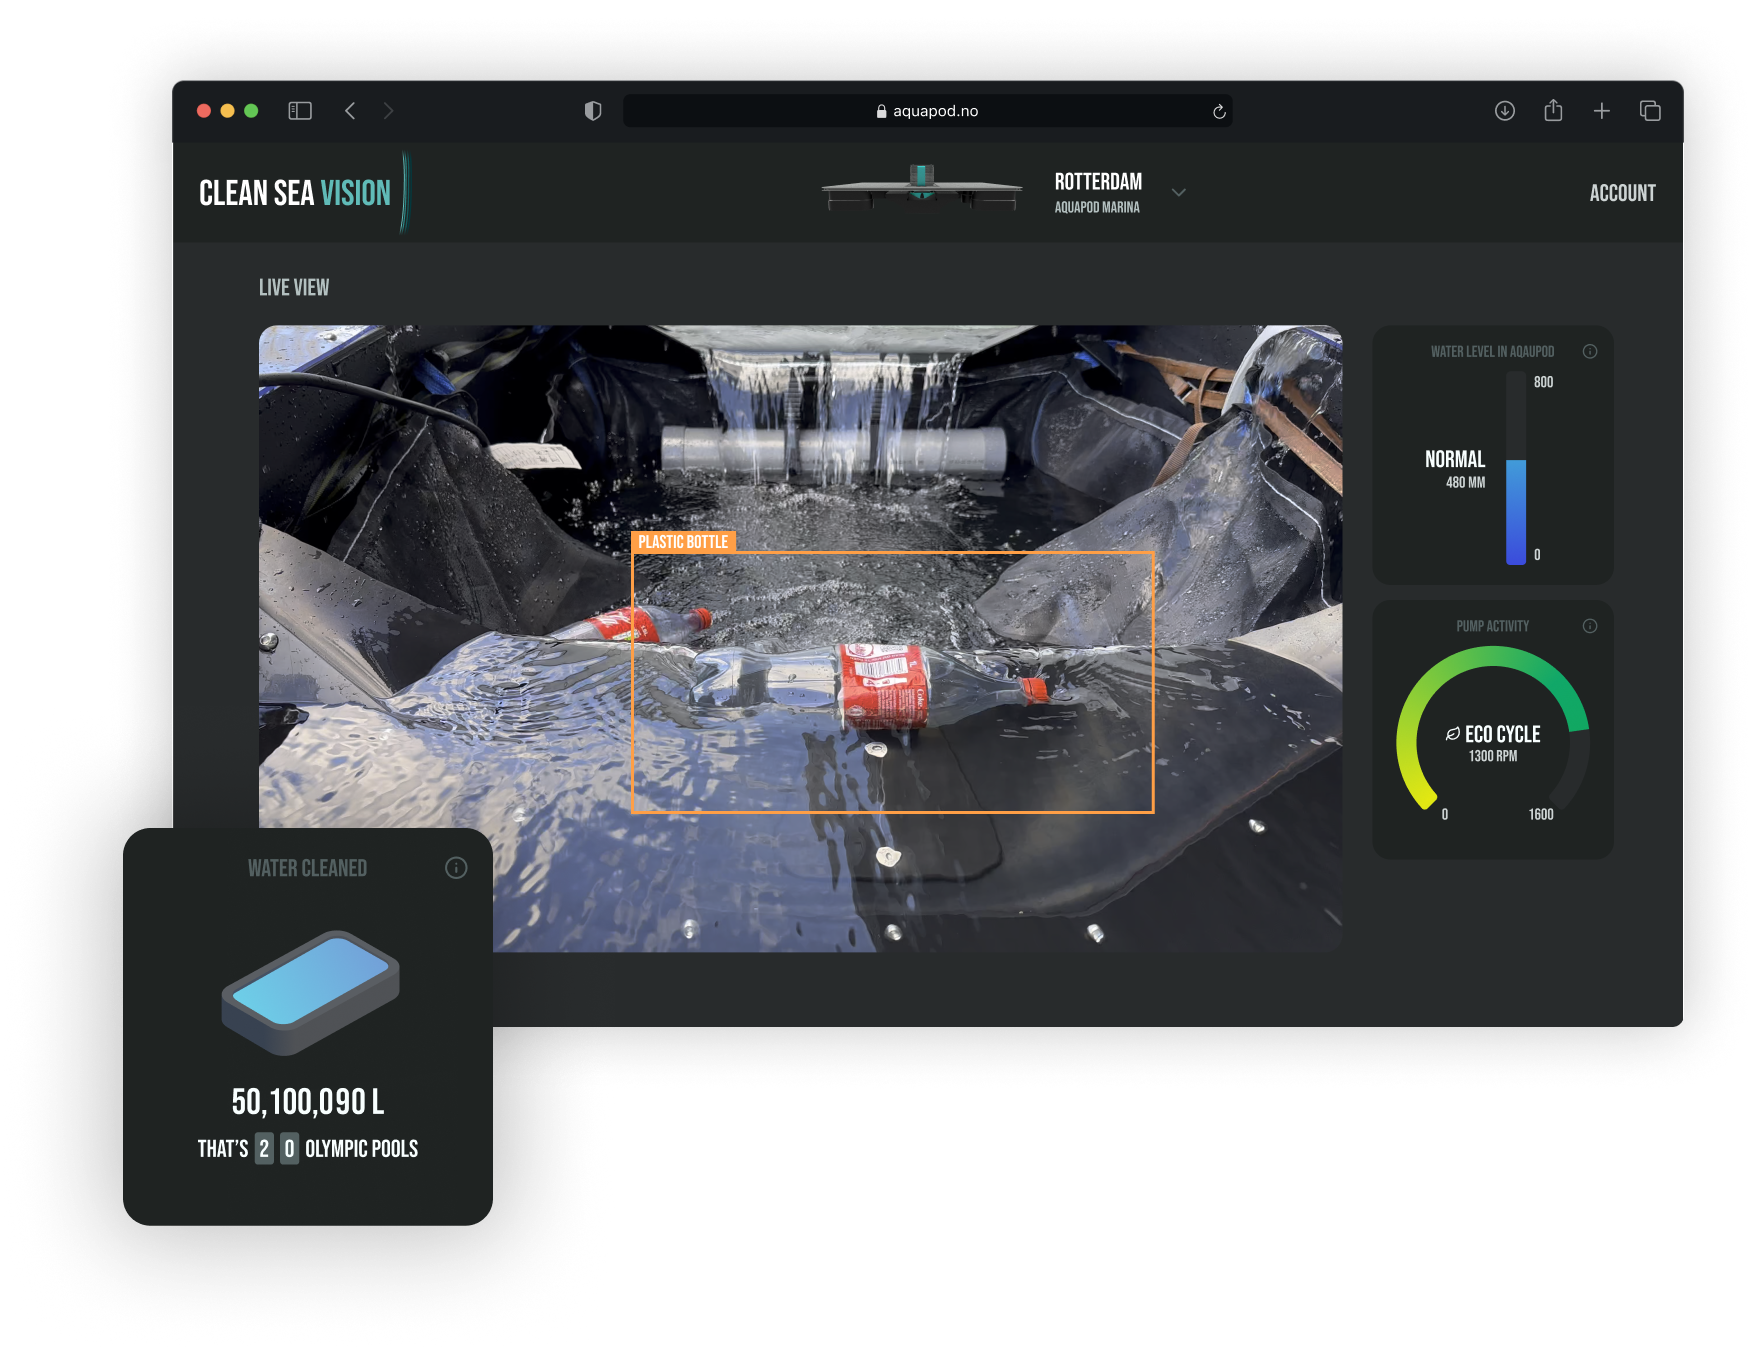Click the Eco Cycle leaf icon
Image resolution: width=1764 pixels, height=1349 pixels.
pos(1453,734)
